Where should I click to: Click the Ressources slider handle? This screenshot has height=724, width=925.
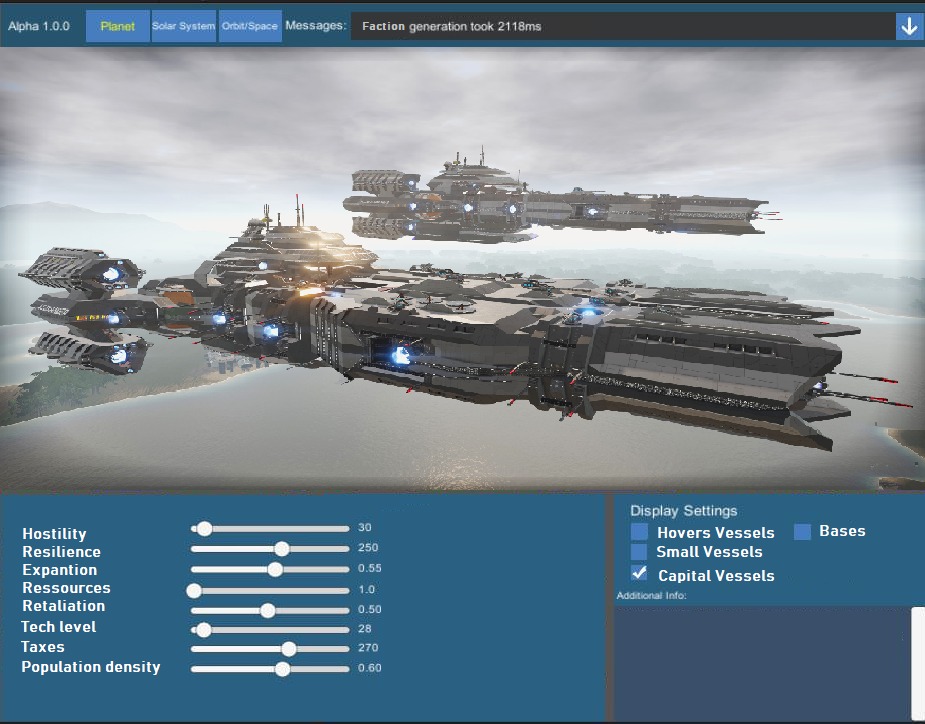(194, 590)
